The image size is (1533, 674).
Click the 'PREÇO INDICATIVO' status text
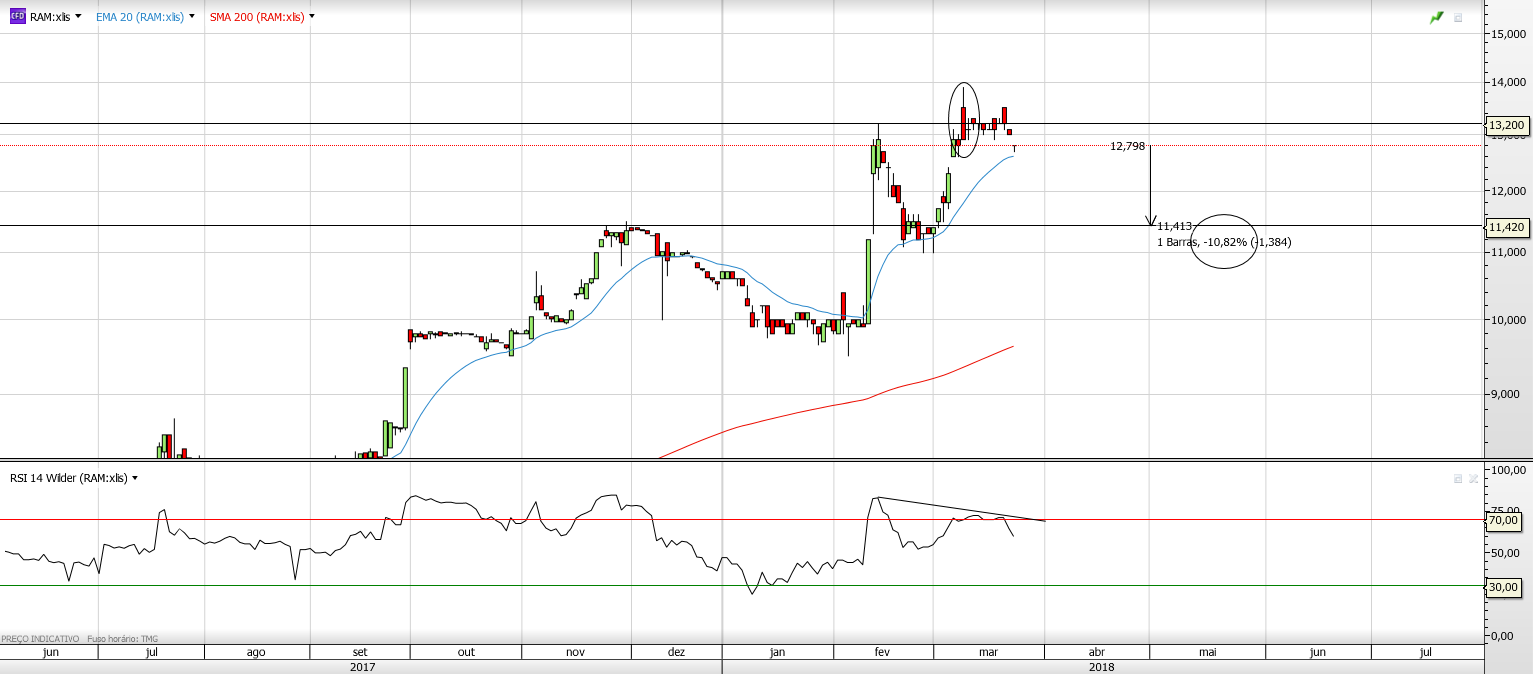point(40,638)
